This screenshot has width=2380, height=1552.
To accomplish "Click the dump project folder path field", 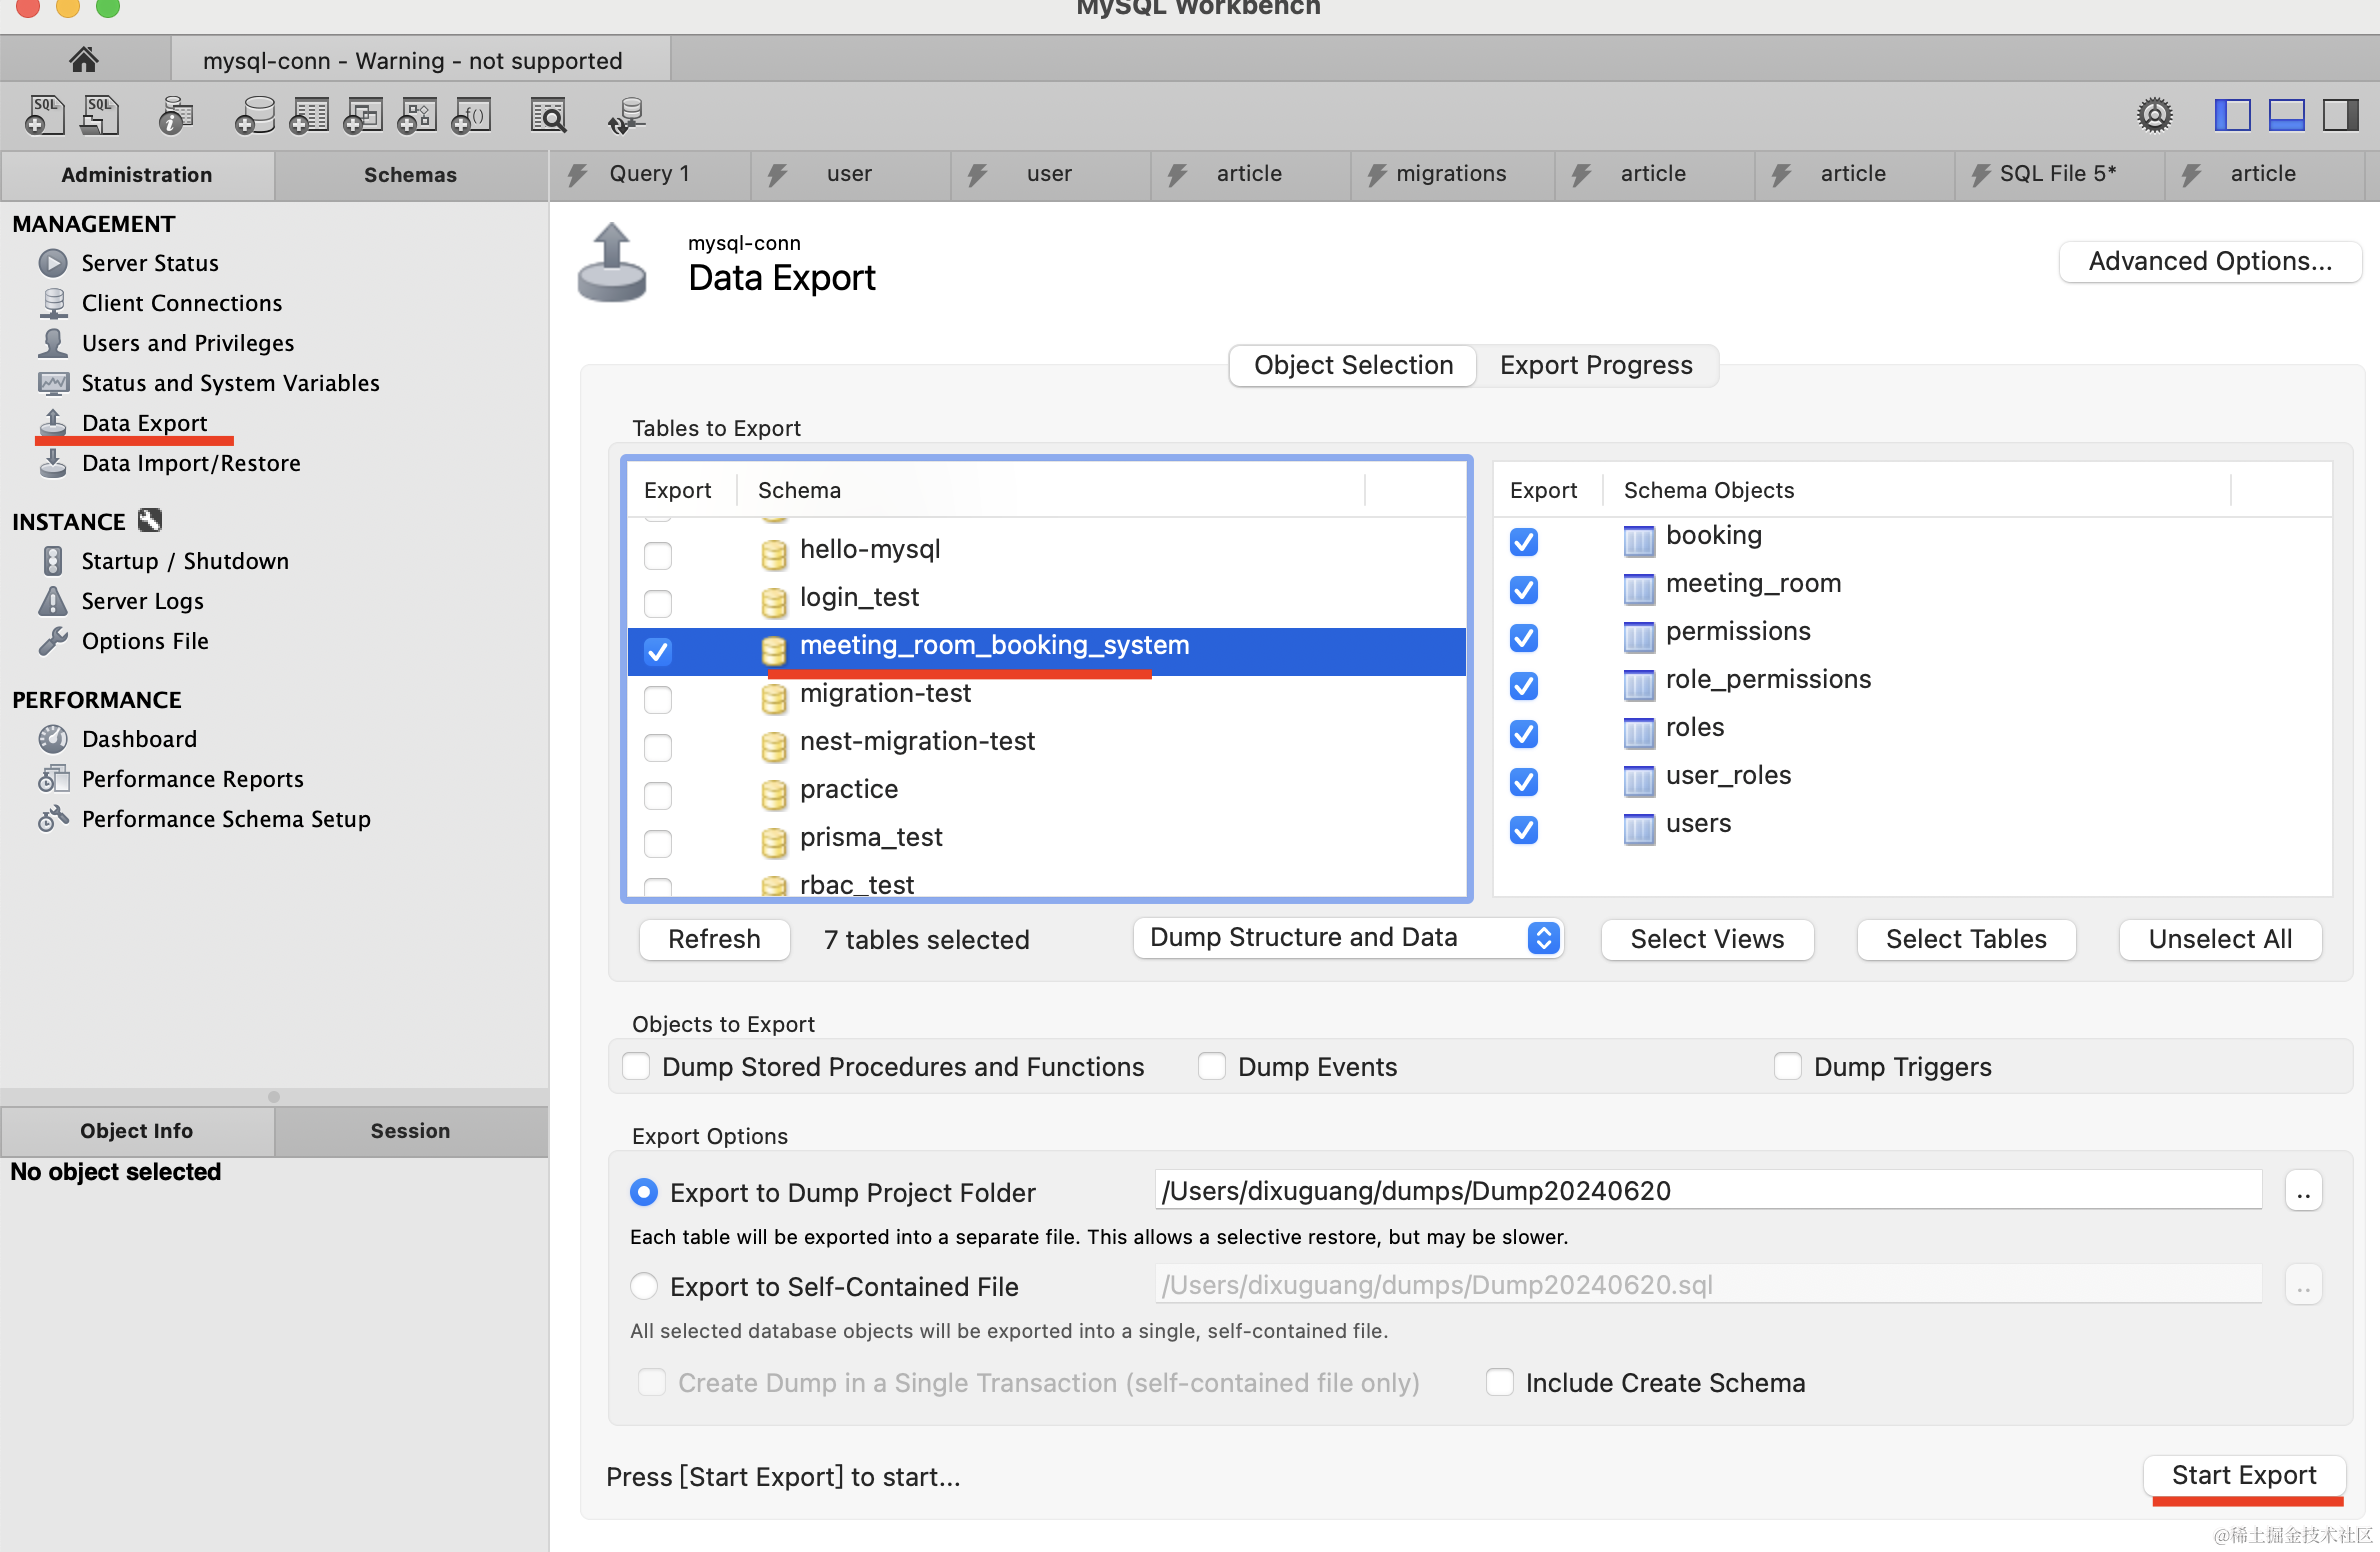I will pos(1706,1191).
